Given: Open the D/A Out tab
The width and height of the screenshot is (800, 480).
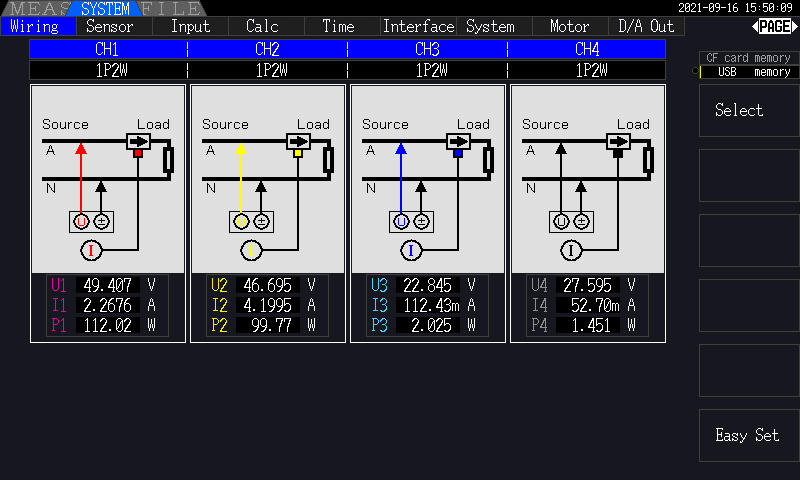Looking at the screenshot, I should (x=646, y=27).
